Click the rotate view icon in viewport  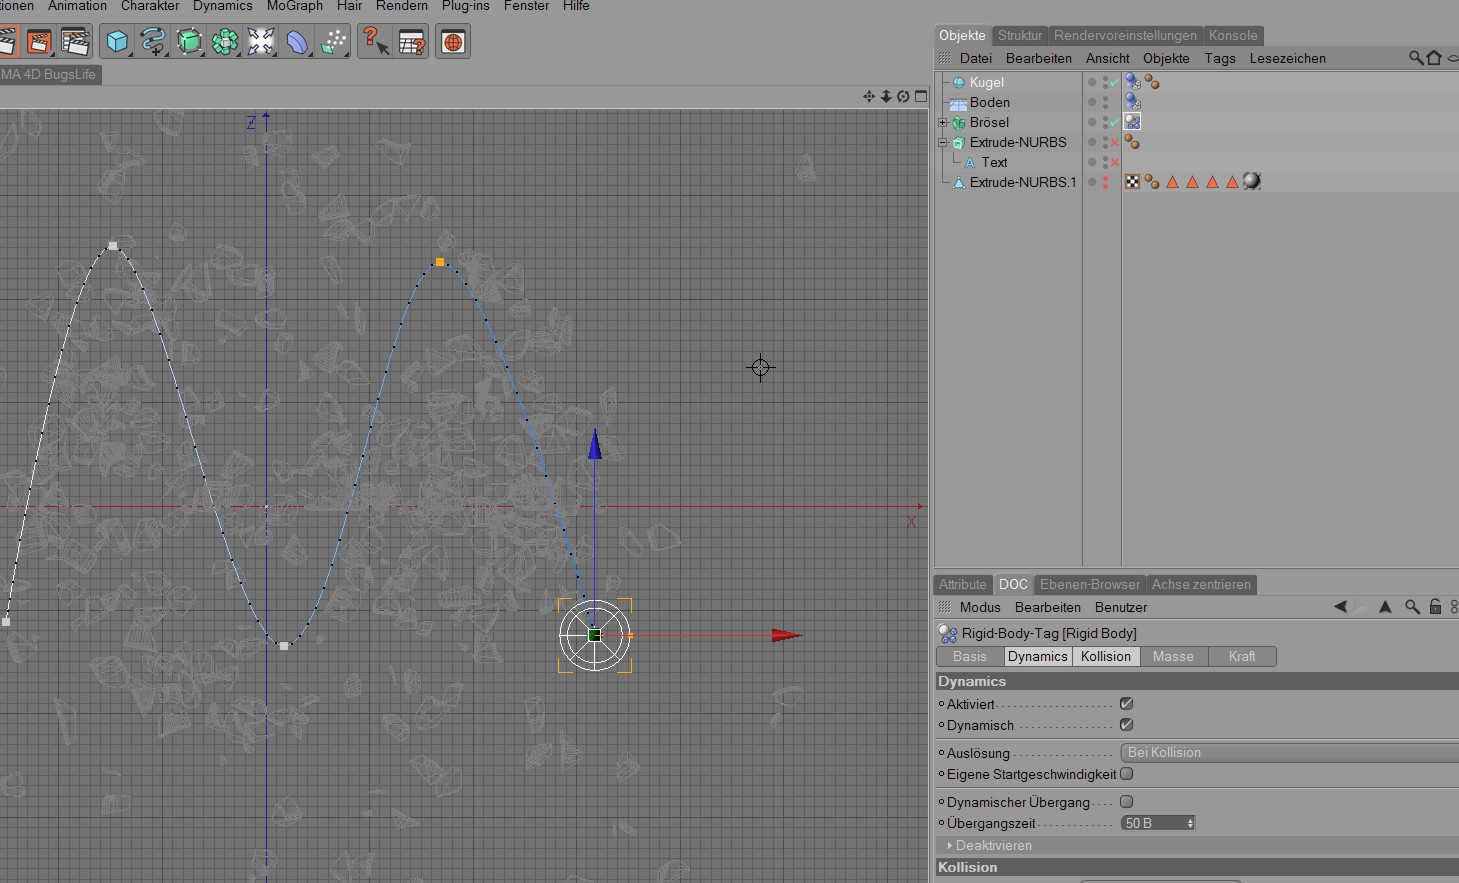coord(903,96)
